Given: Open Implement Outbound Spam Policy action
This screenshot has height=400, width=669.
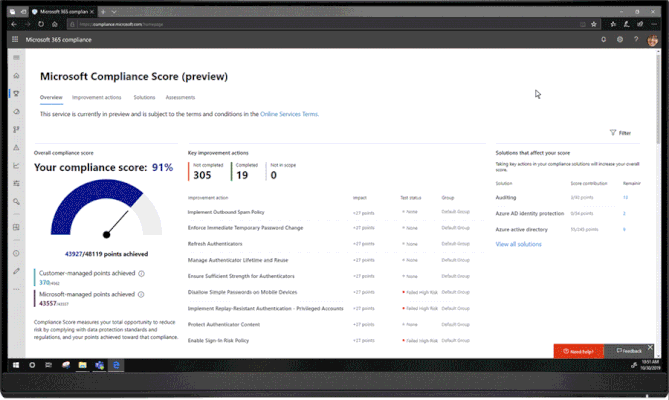Looking at the screenshot, I should tap(226, 212).
